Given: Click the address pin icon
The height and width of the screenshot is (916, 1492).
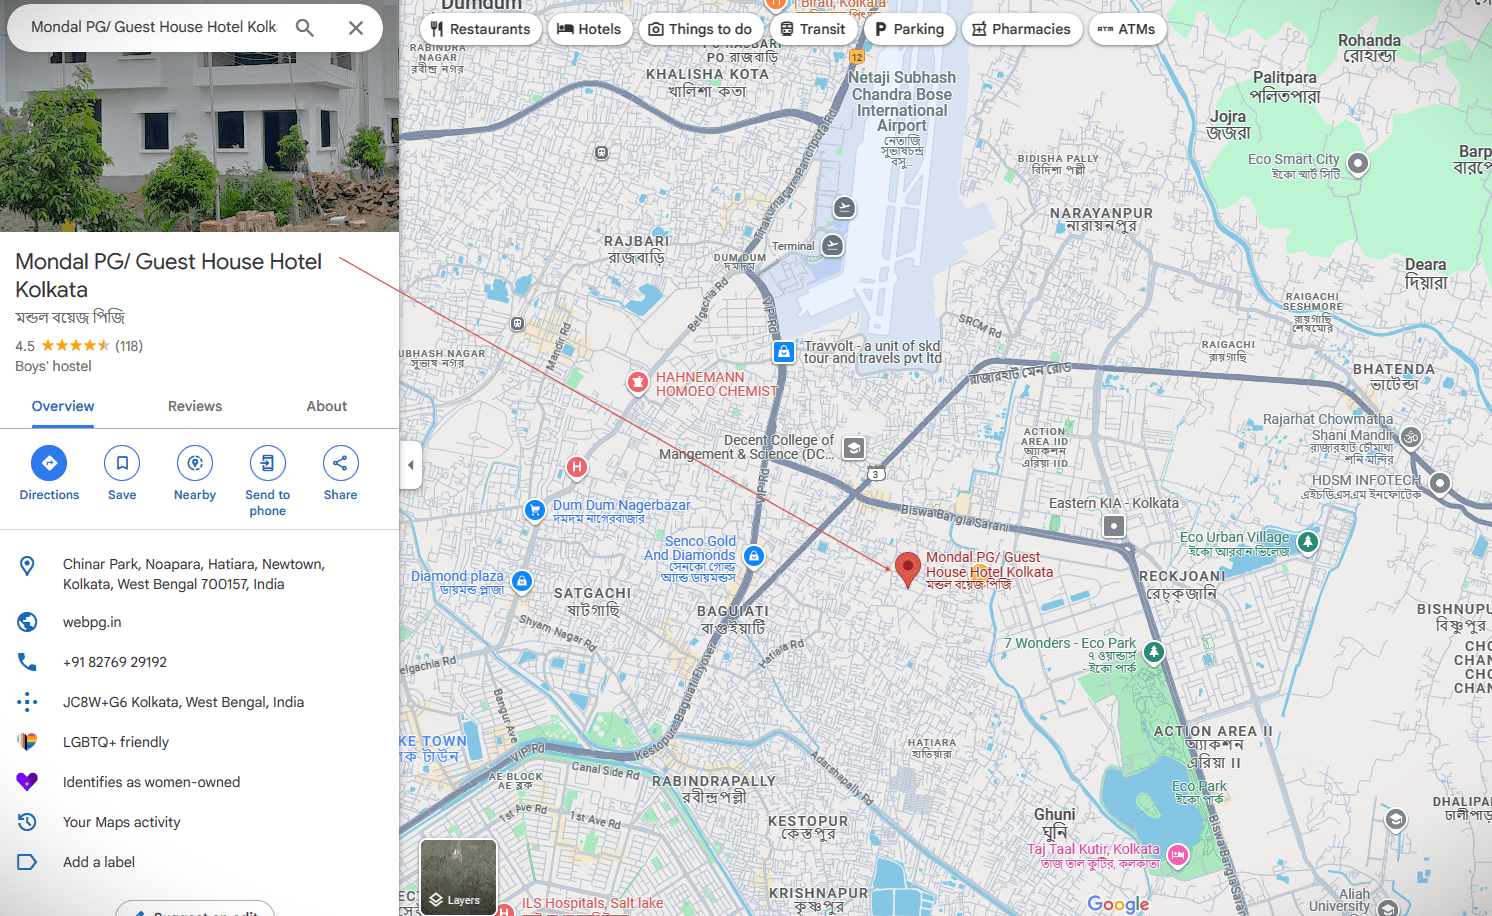Looking at the screenshot, I should (x=27, y=566).
